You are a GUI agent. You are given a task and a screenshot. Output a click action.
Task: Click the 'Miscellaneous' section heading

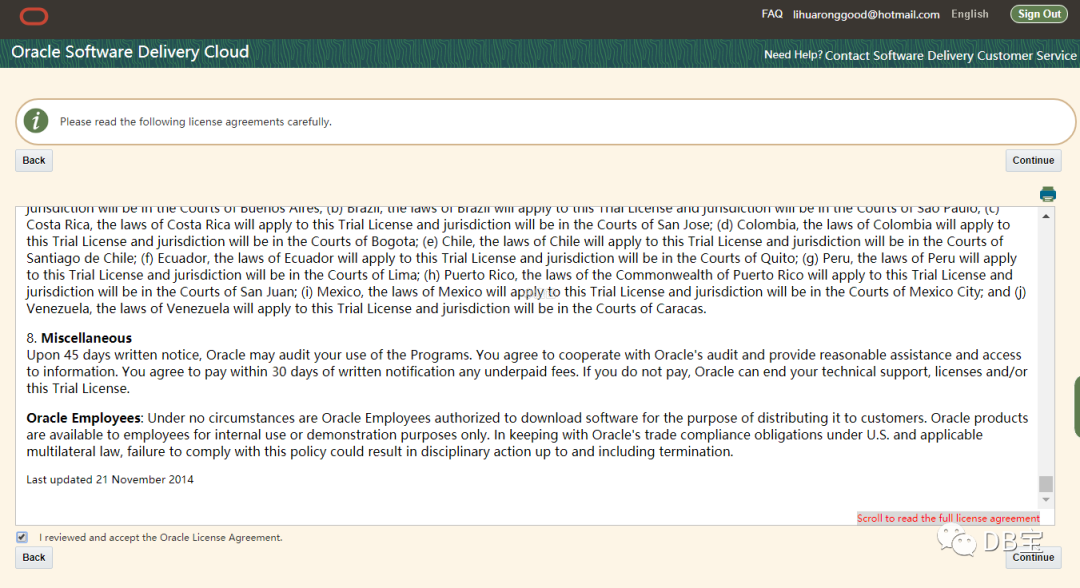(x=86, y=338)
